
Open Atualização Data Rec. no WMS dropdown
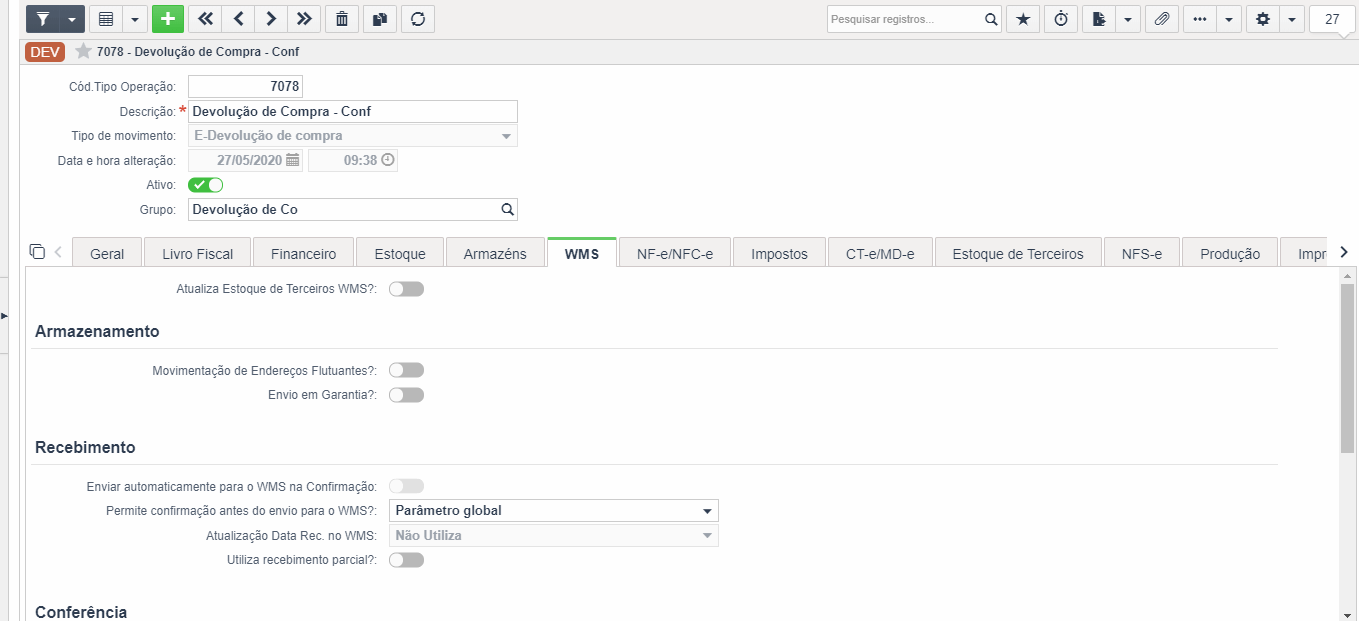pyautogui.click(x=553, y=535)
